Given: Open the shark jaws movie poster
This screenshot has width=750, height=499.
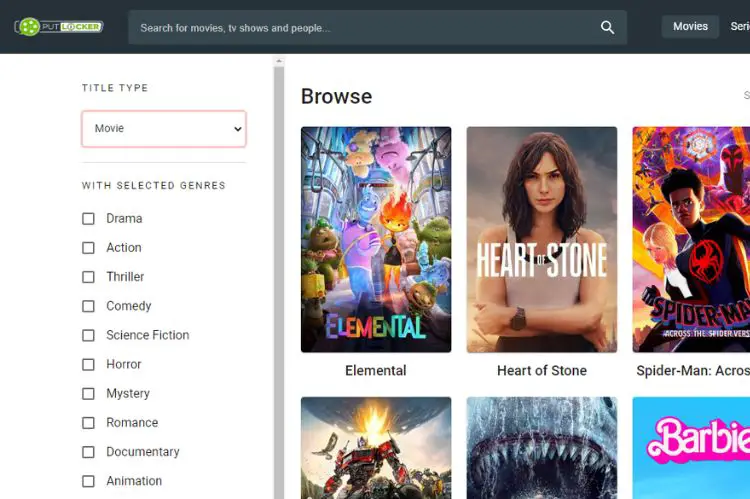Looking at the screenshot, I should (x=542, y=448).
